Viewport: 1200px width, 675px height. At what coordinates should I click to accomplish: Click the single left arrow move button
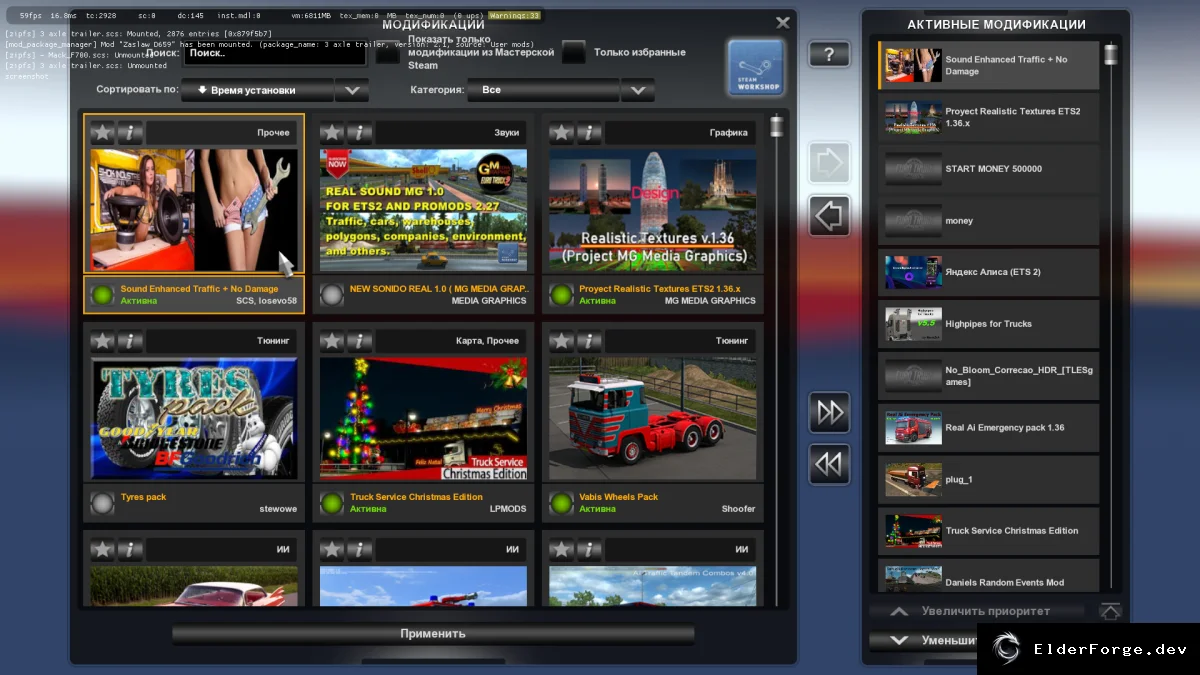click(829, 215)
